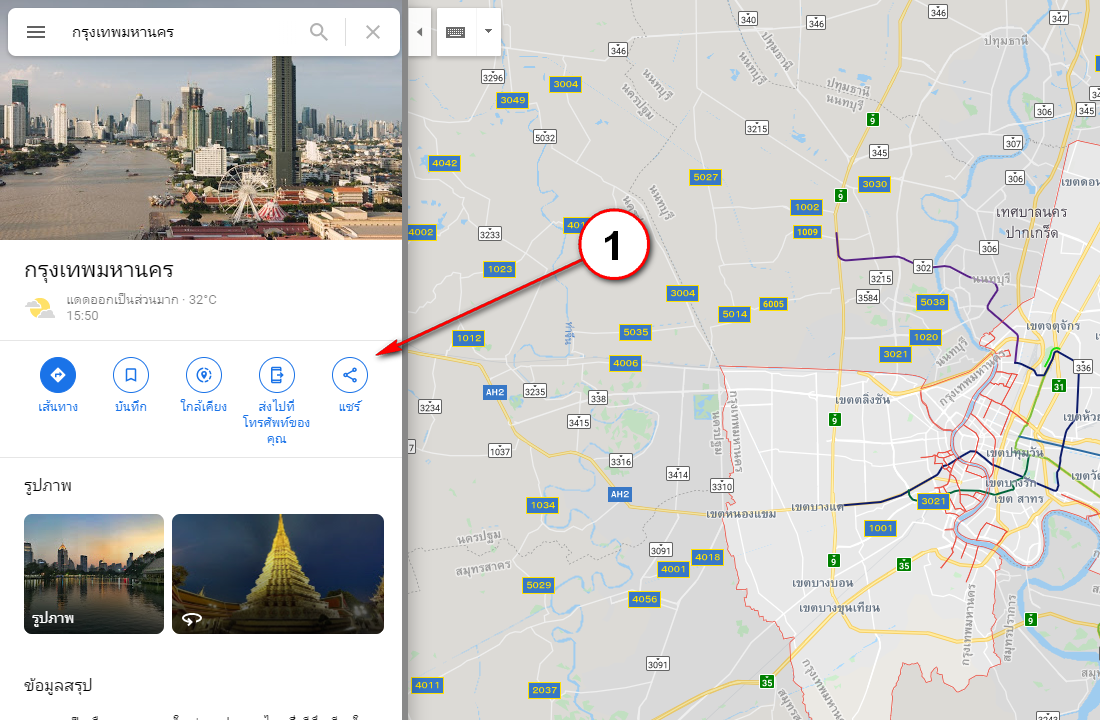
Task: Click the blue Directions (เส้นทาง) icon
Action: point(58,375)
